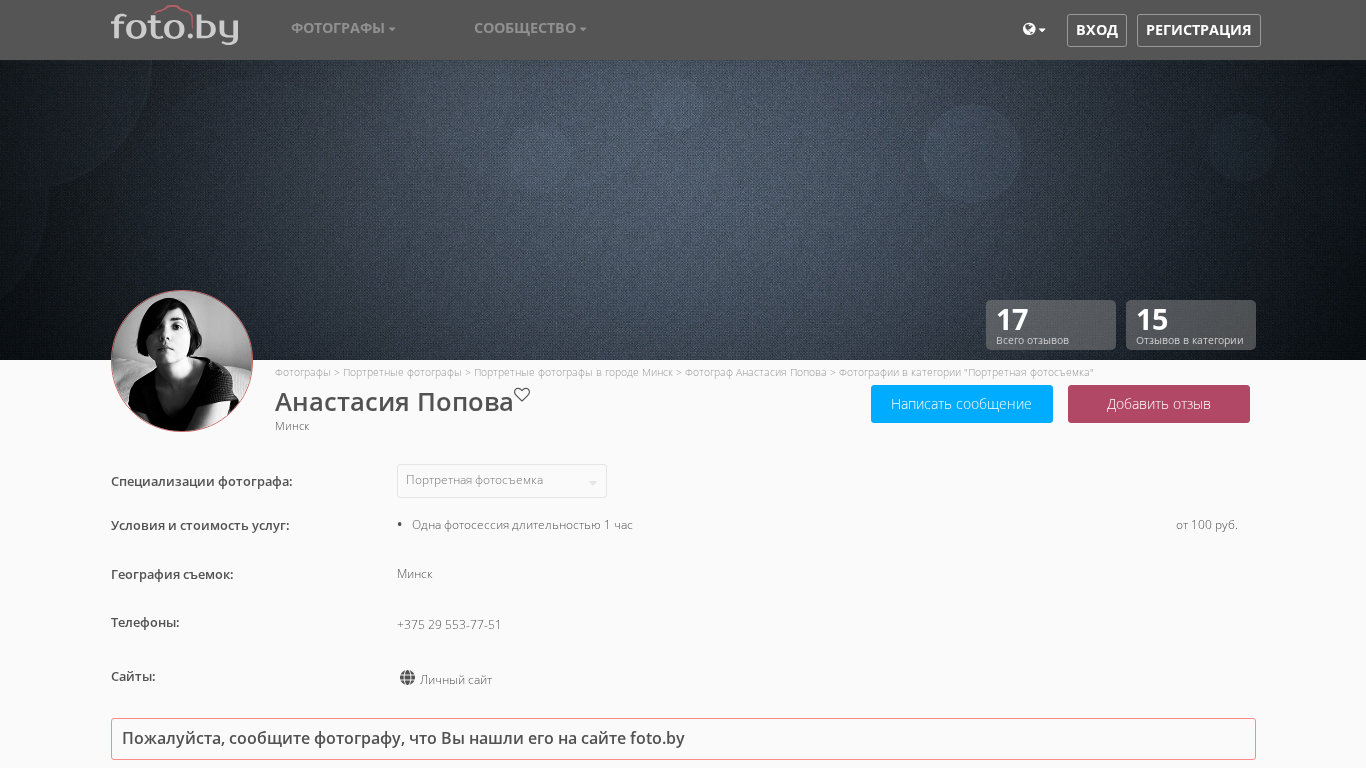Expand the Портретная фотосъемка specialization dropdown
Screen dimensions: 1366x768
pos(502,481)
